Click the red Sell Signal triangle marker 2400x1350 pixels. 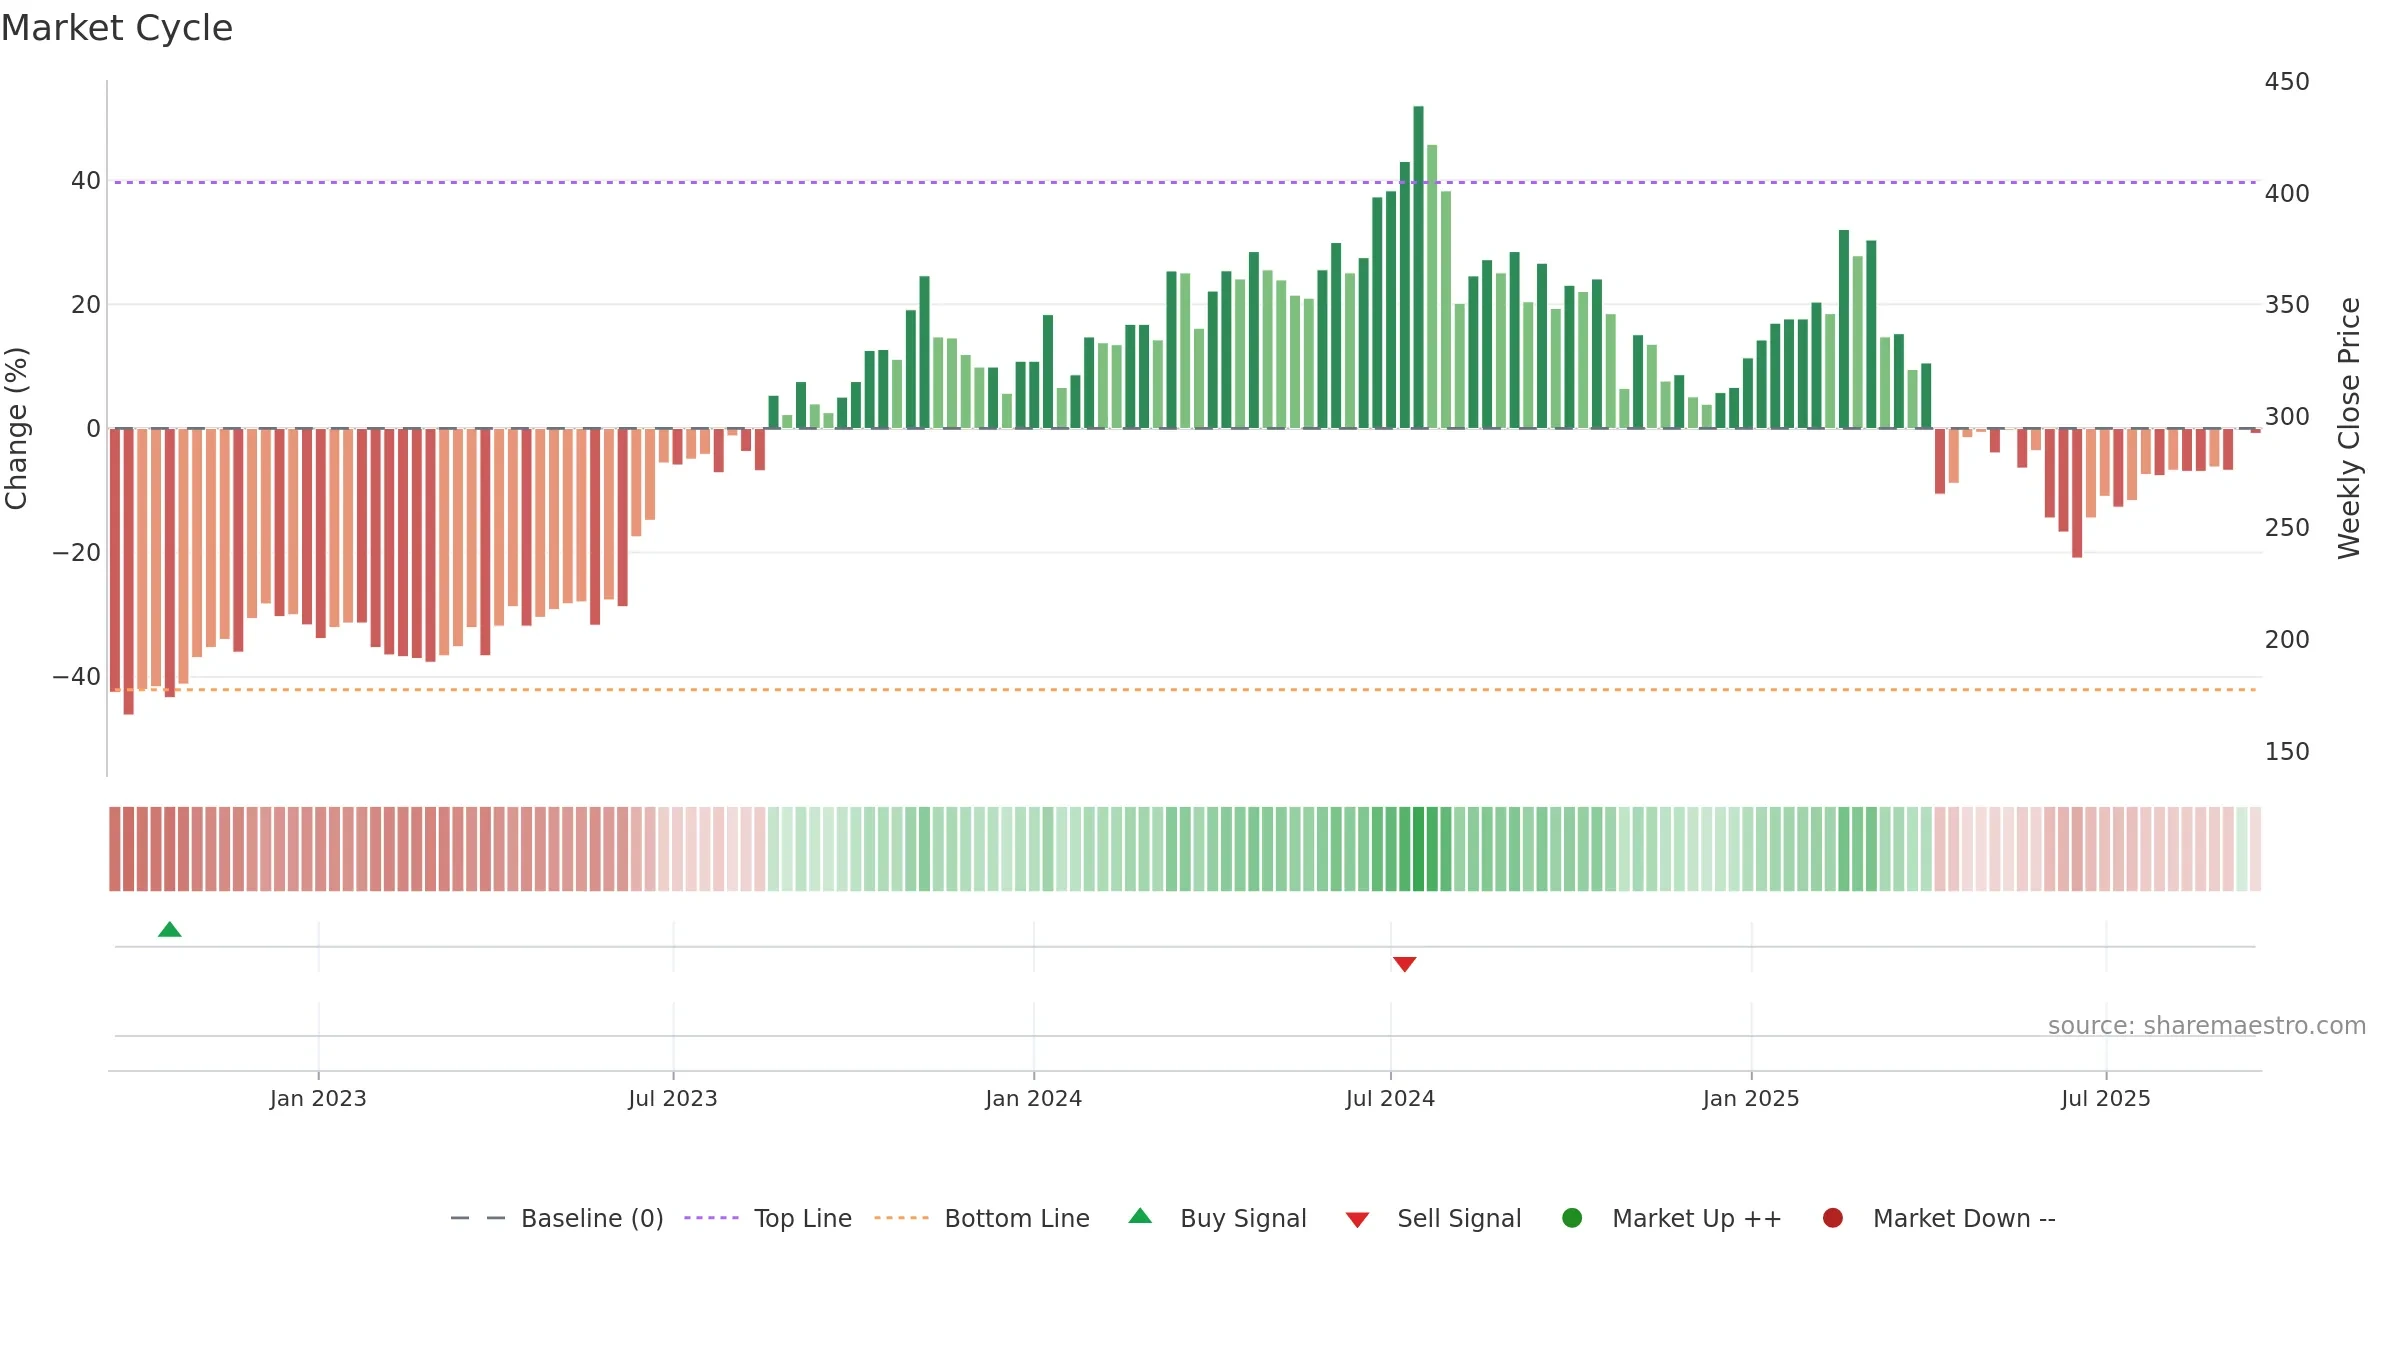pyautogui.click(x=1405, y=964)
